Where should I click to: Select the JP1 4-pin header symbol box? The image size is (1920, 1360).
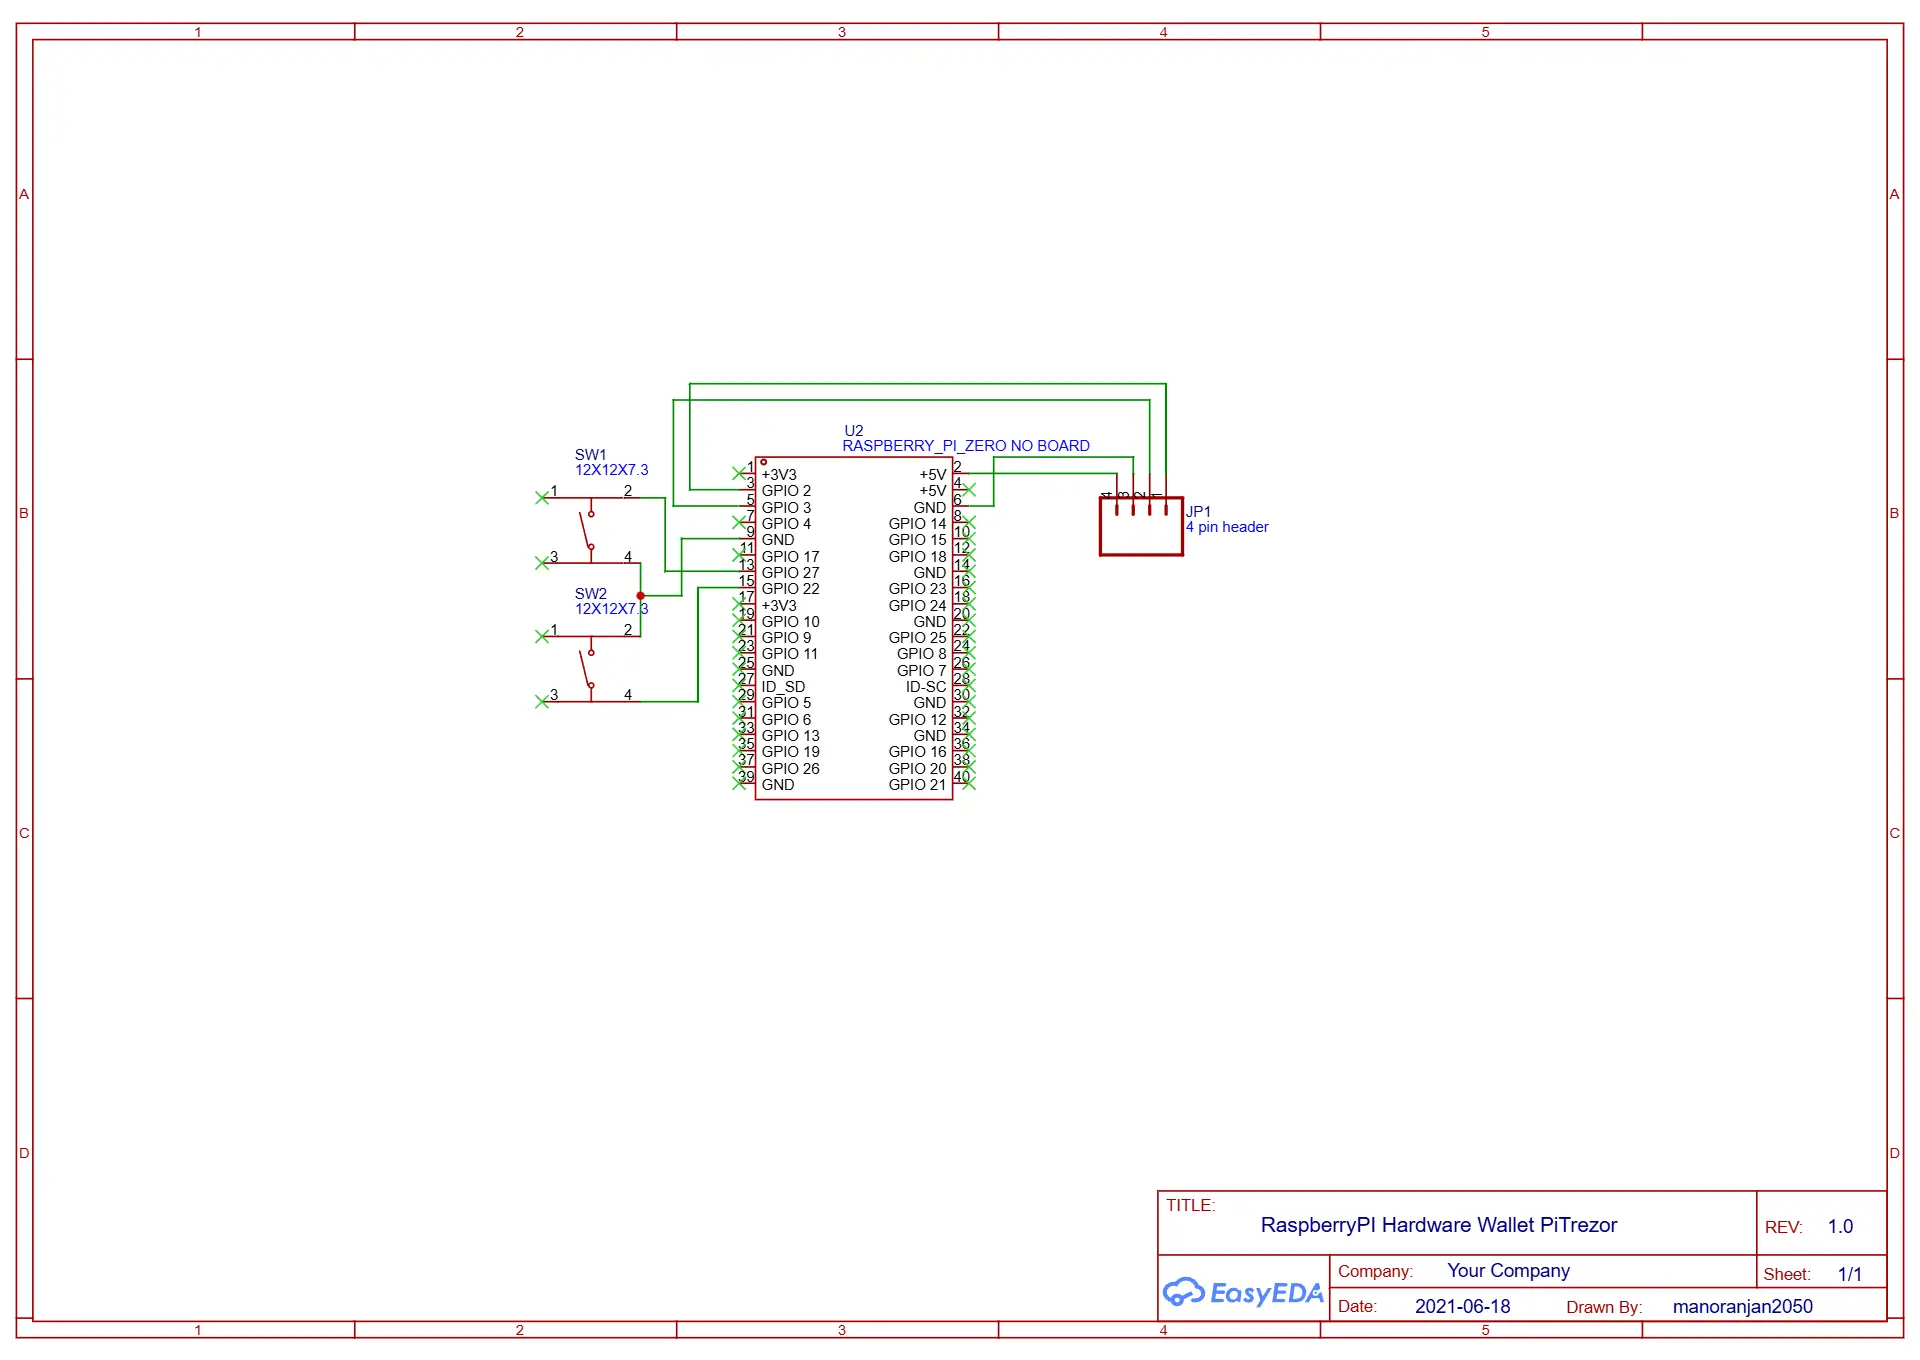tap(1141, 526)
